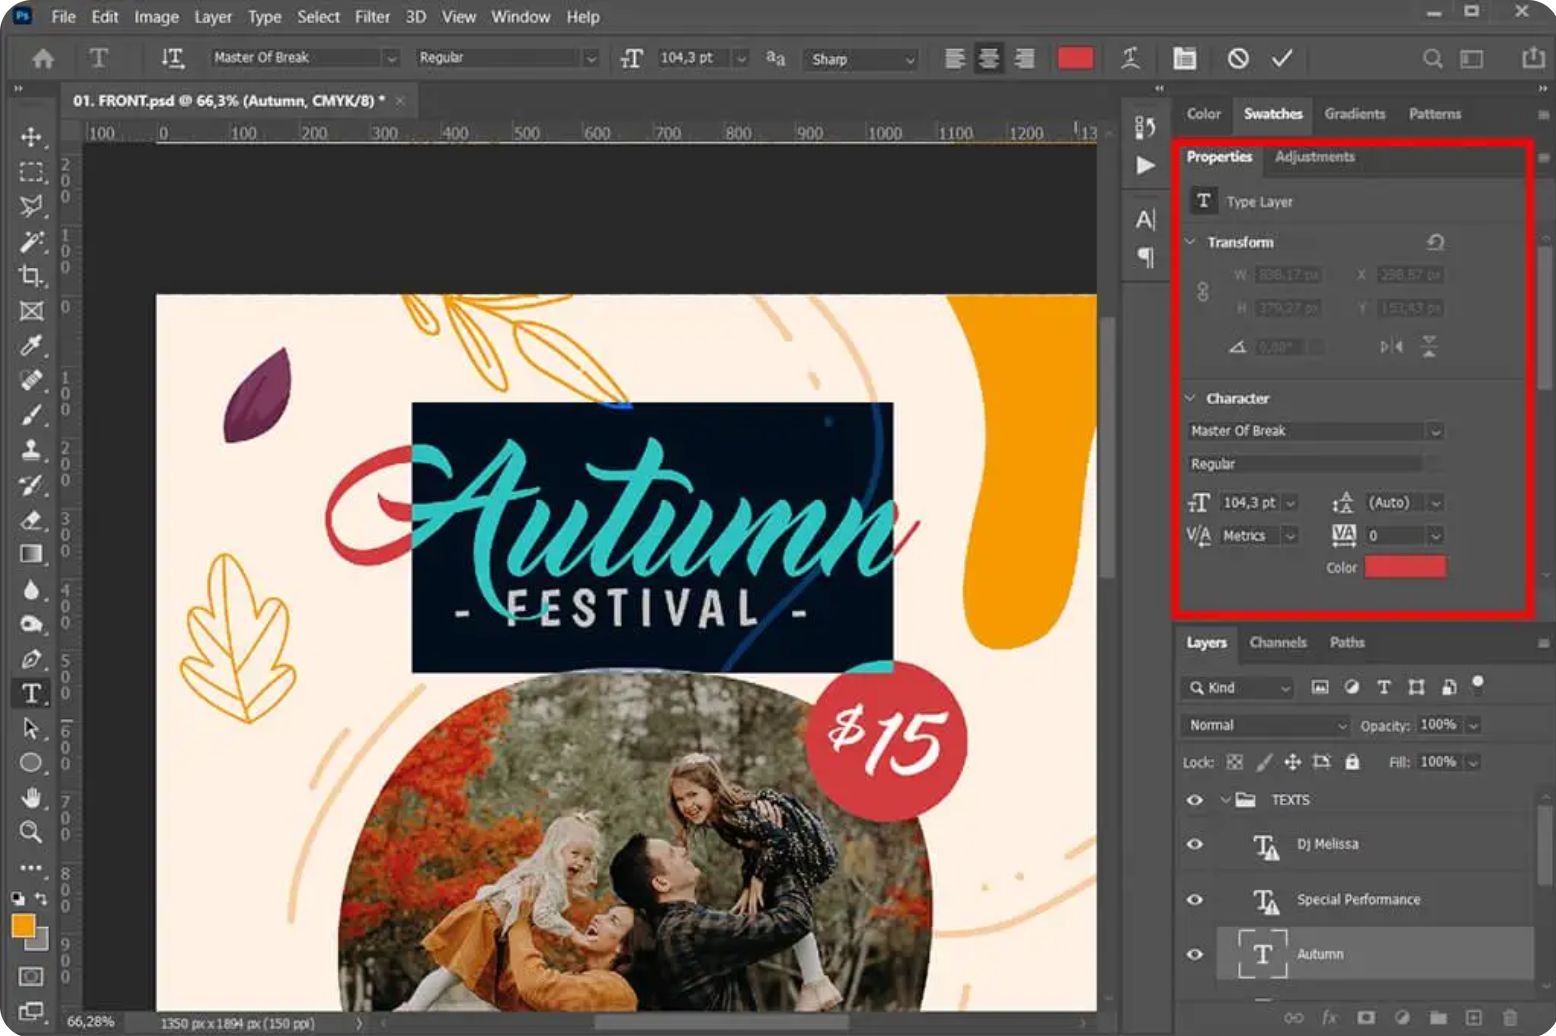Cancel current edits using the slashed circle
Screen dimensions: 1556x1036
pos(1239,58)
